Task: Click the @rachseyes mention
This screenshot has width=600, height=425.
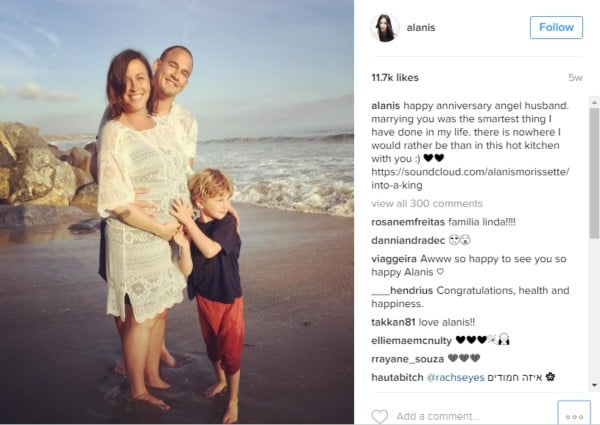Action: pyautogui.click(x=455, y=378)
